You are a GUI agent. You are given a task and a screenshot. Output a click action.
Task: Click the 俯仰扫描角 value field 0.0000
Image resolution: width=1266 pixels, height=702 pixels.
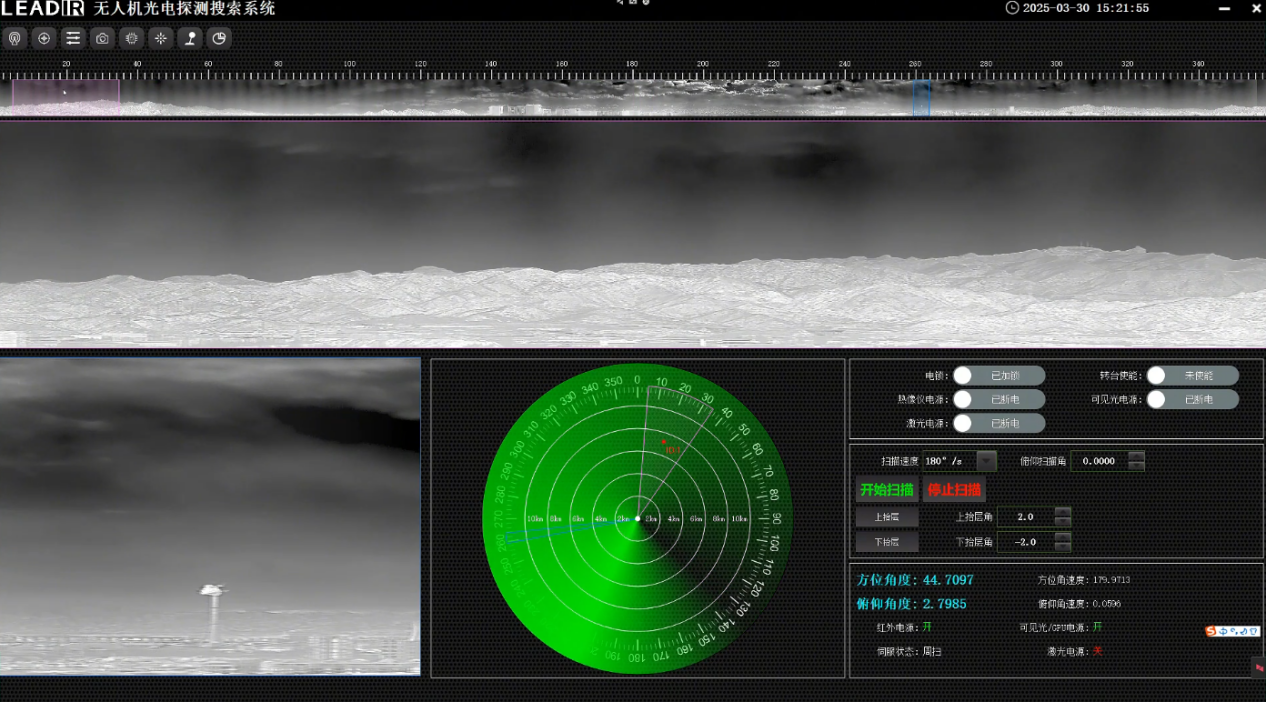(x=1099, y=461)
